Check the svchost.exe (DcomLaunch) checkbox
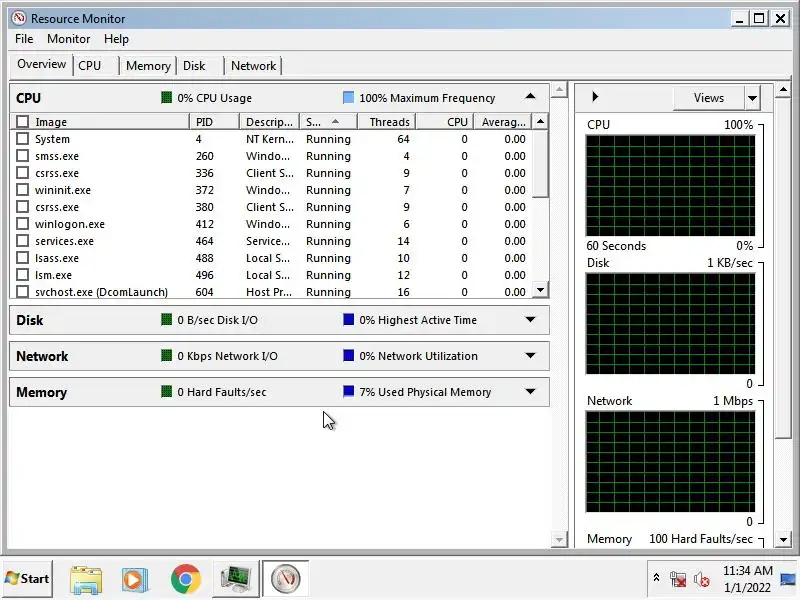Image resolution: width=800 pixels, height=600 pixels. (x=22, y=291)
